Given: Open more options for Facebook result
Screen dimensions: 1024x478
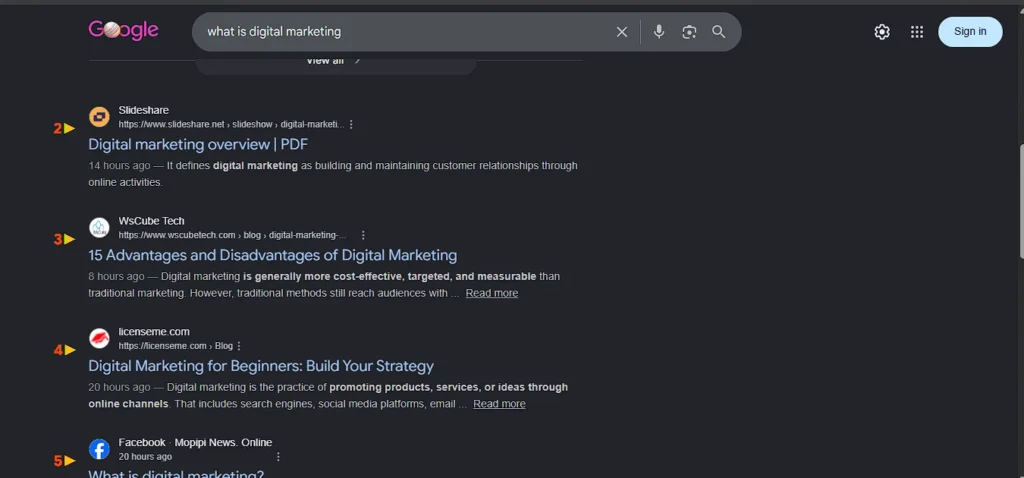Looking at the screenshot, I should coord(278,456).
